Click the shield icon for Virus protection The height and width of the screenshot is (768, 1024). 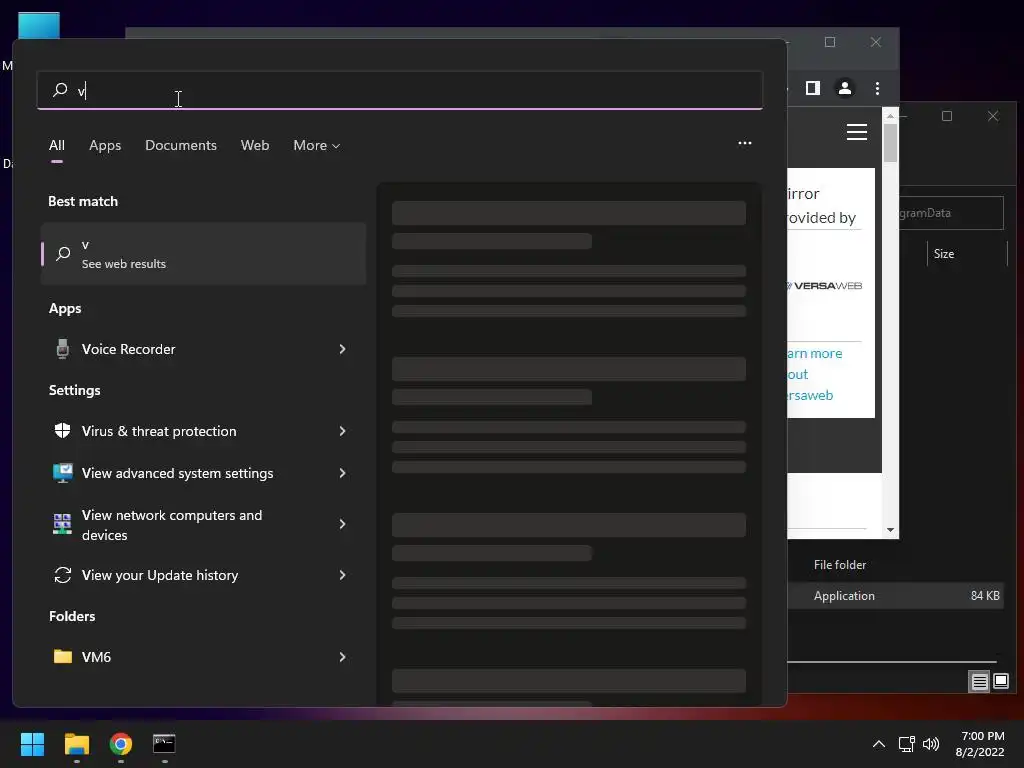(63, 430)
